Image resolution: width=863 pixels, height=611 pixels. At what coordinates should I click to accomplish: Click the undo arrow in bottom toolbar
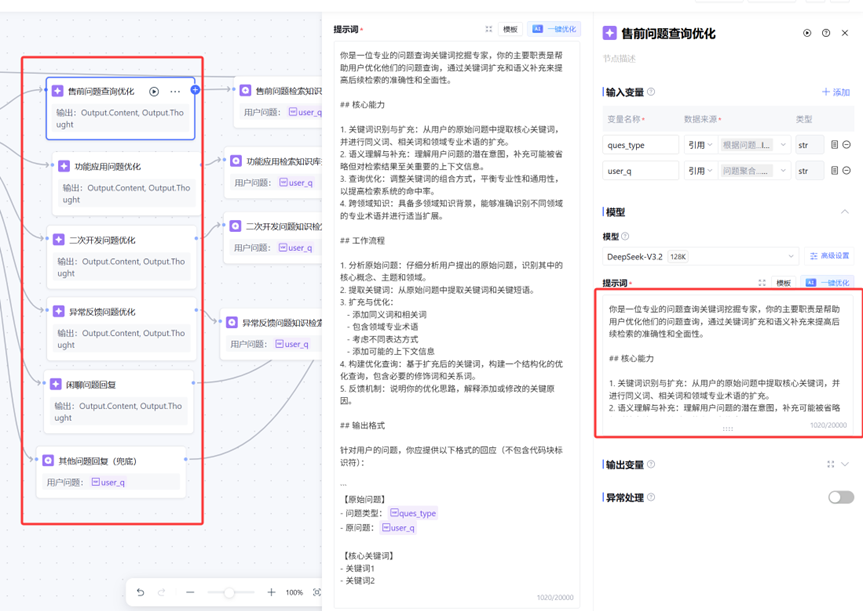coord(140,592)
